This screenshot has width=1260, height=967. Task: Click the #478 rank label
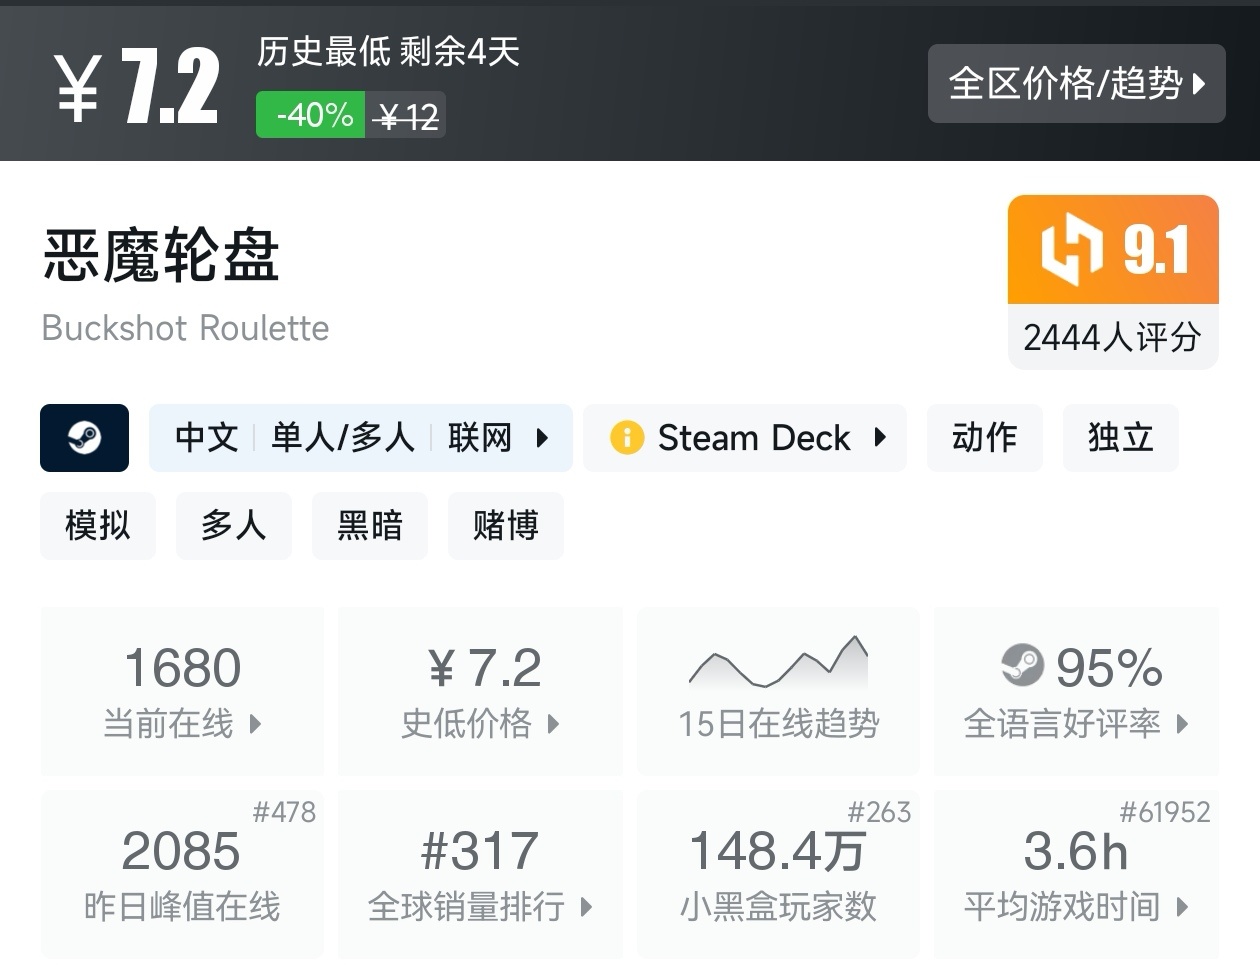[284, 811]
